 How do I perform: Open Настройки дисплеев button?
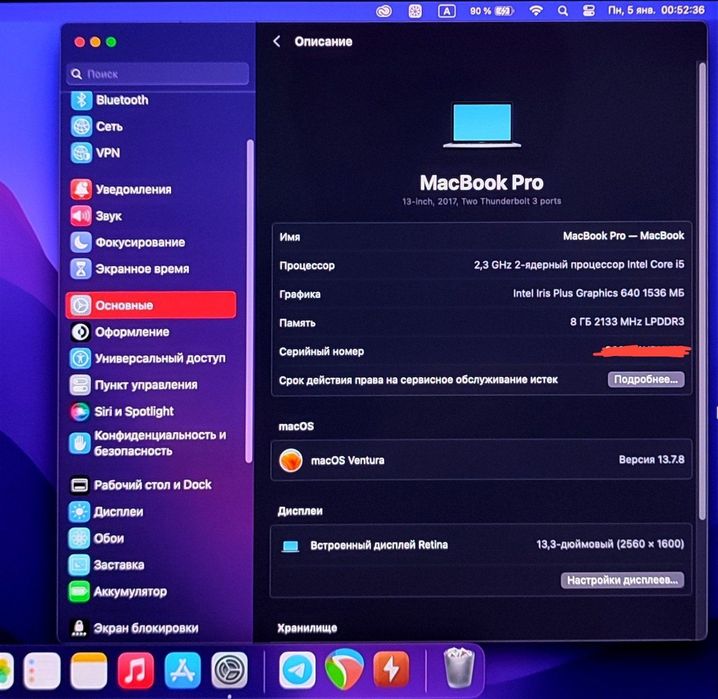[622, 580]
